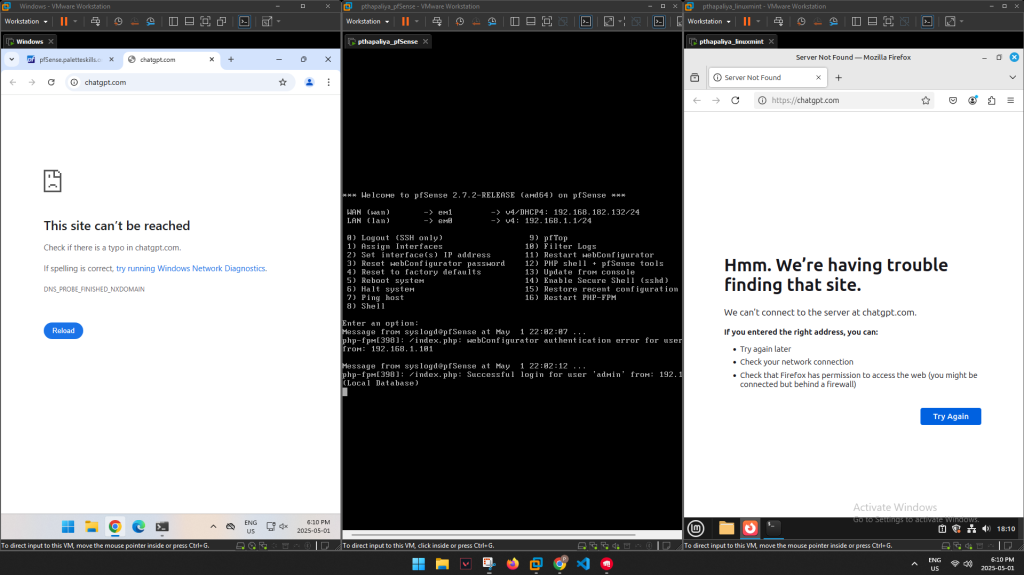Open the Start menu in the Windows VM taskbar
This screenshot has height=575, width=1024.
point(68,527)
